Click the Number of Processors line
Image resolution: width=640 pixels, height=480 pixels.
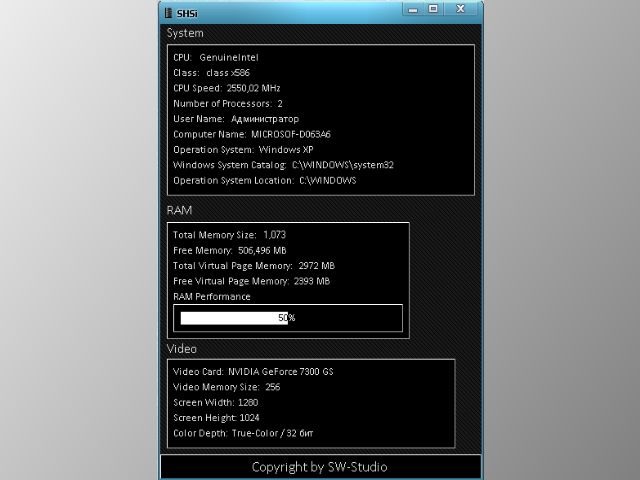click(228, 103)
